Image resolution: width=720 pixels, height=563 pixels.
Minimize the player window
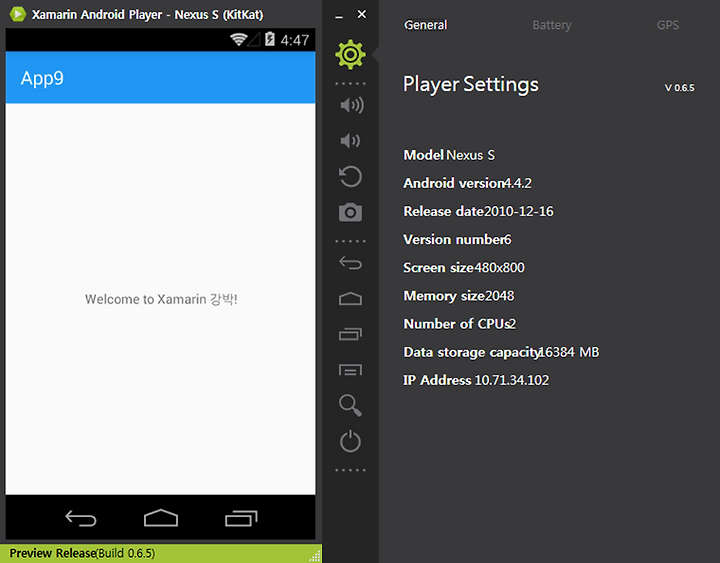click(339, 15)
